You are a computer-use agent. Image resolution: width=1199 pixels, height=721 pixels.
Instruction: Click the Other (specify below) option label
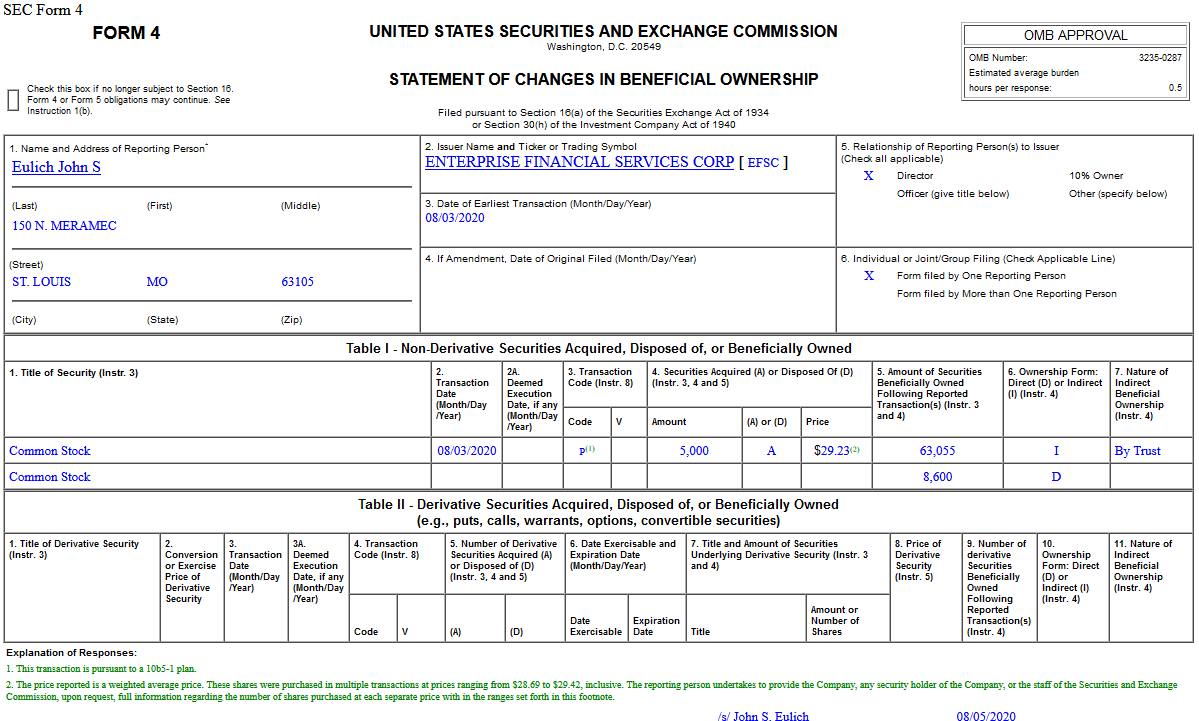[x=1118, y=194]
